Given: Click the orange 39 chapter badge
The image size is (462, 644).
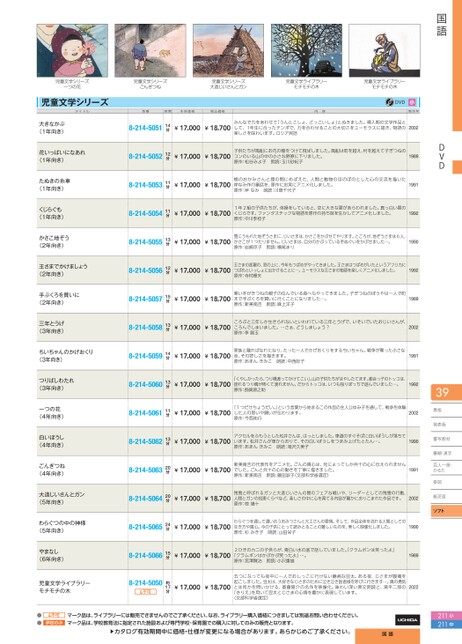Looking at the screenshot, I should [x=446, y=392].
